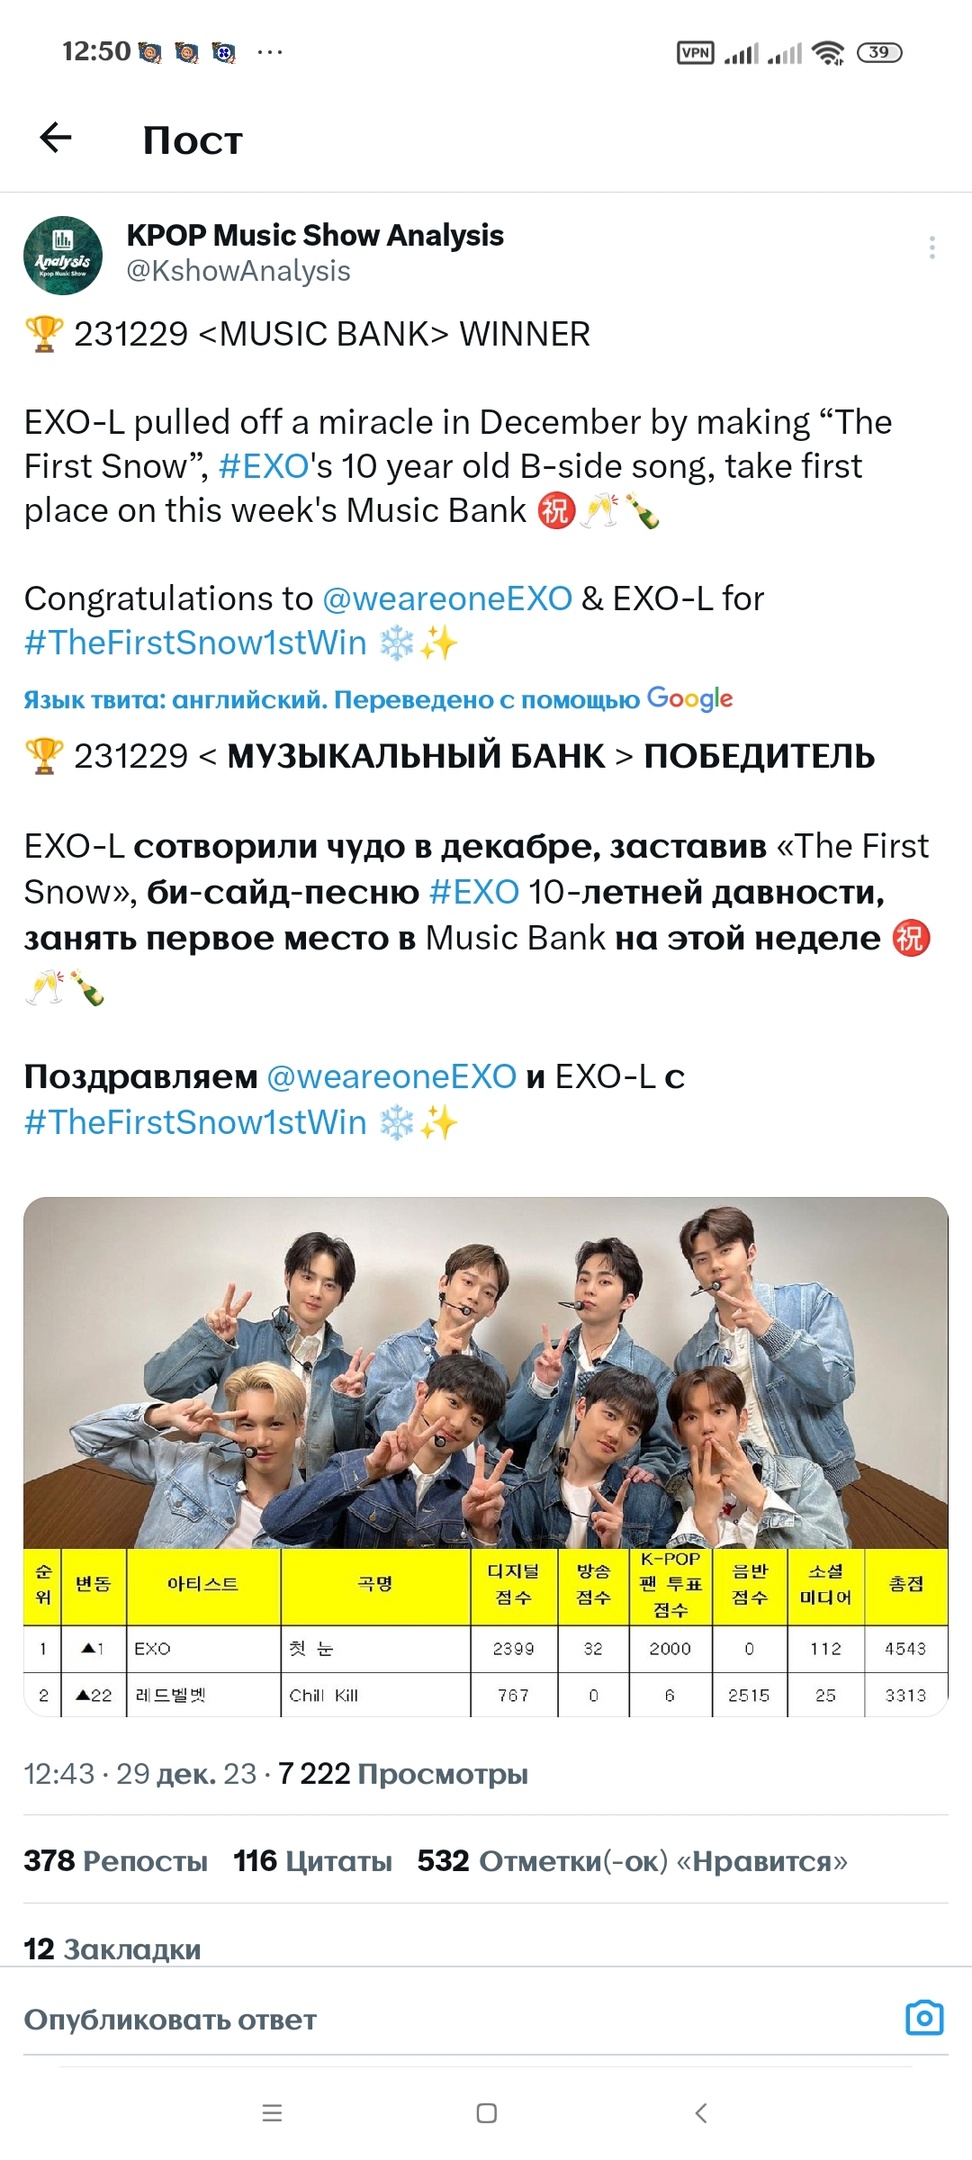Open the @weareoneEXO mention in English text

(447, 598)
